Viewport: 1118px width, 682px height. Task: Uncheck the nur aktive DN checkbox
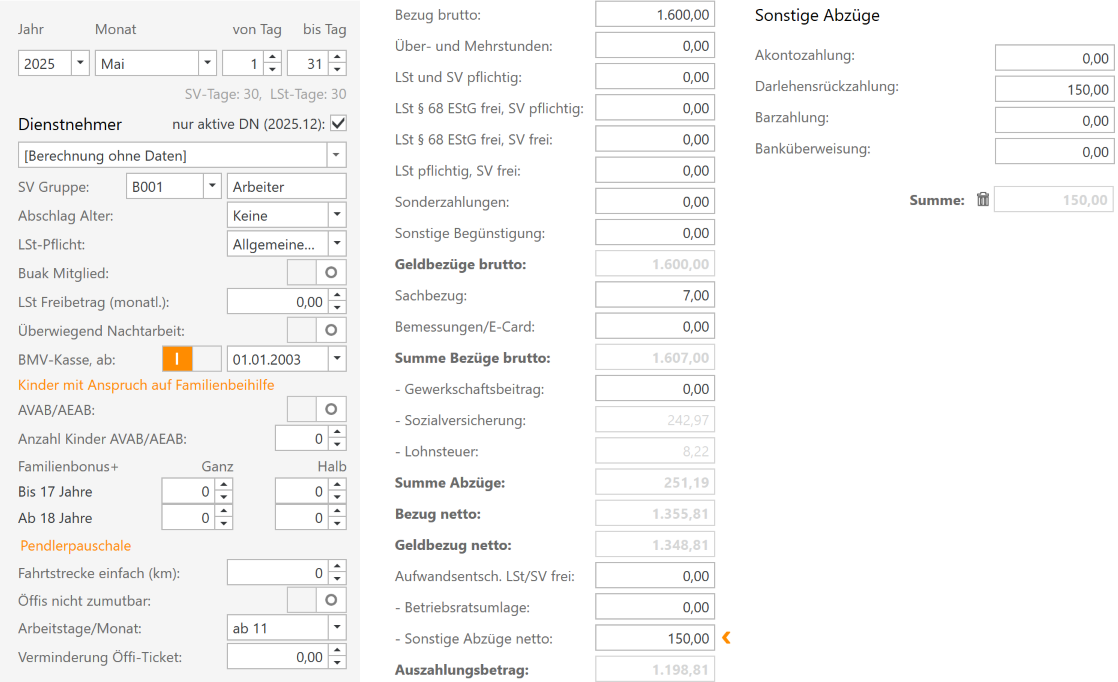click(338, 123)
